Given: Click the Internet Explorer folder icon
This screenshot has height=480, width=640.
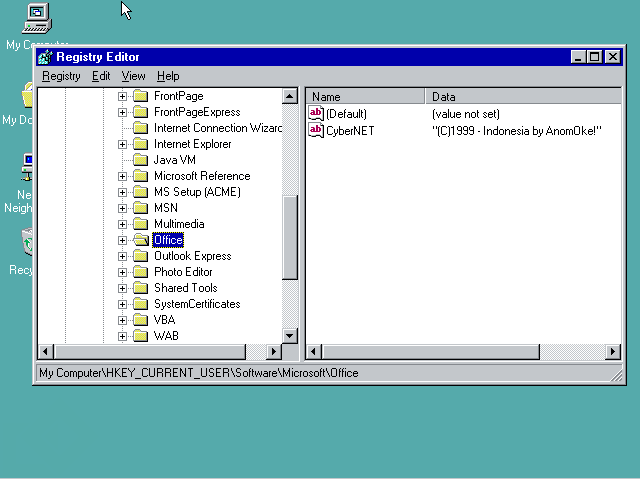Looking at the screenshot, I should (x=140, y=144).
